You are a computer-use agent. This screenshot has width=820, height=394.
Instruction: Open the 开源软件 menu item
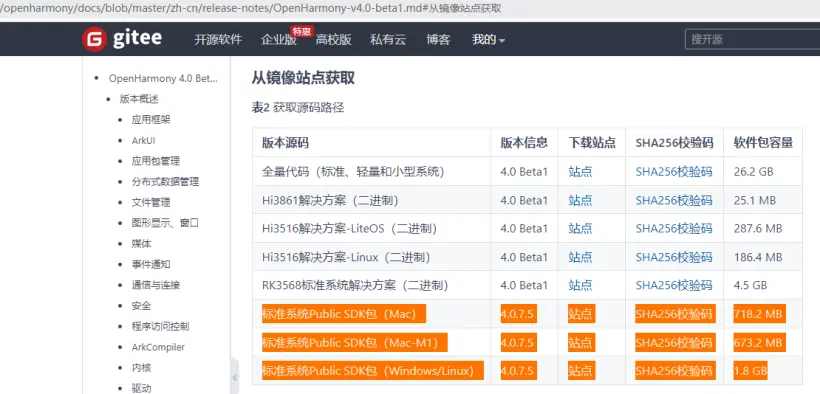[x=218, y=39]
